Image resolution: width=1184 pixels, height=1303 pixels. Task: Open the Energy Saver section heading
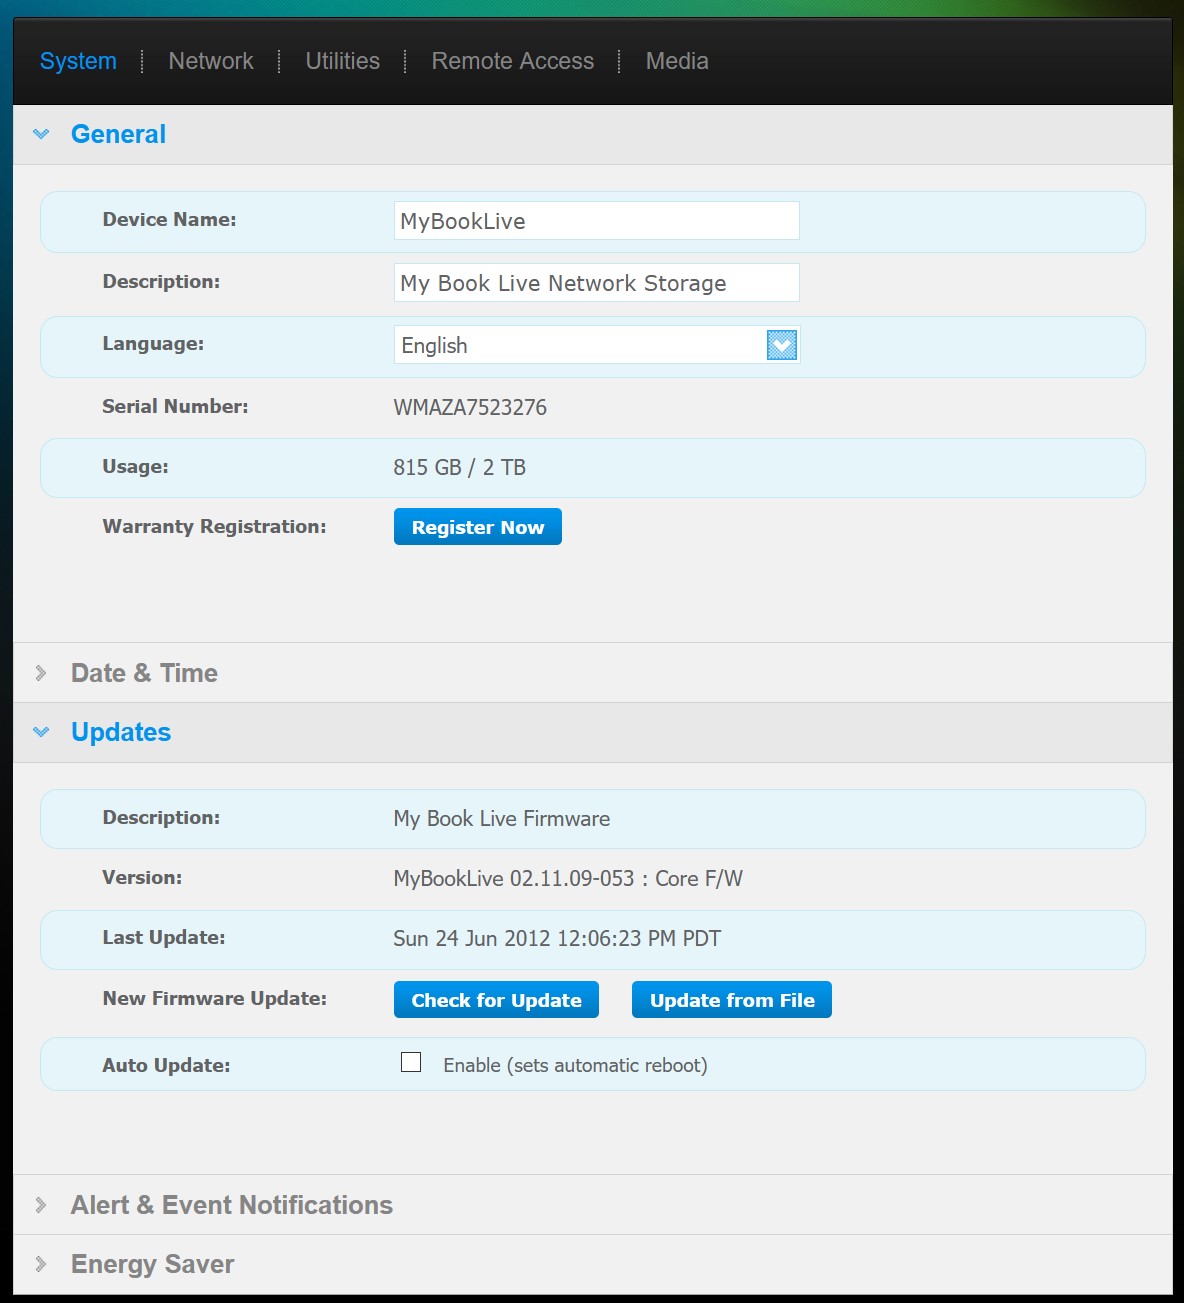152,1264
